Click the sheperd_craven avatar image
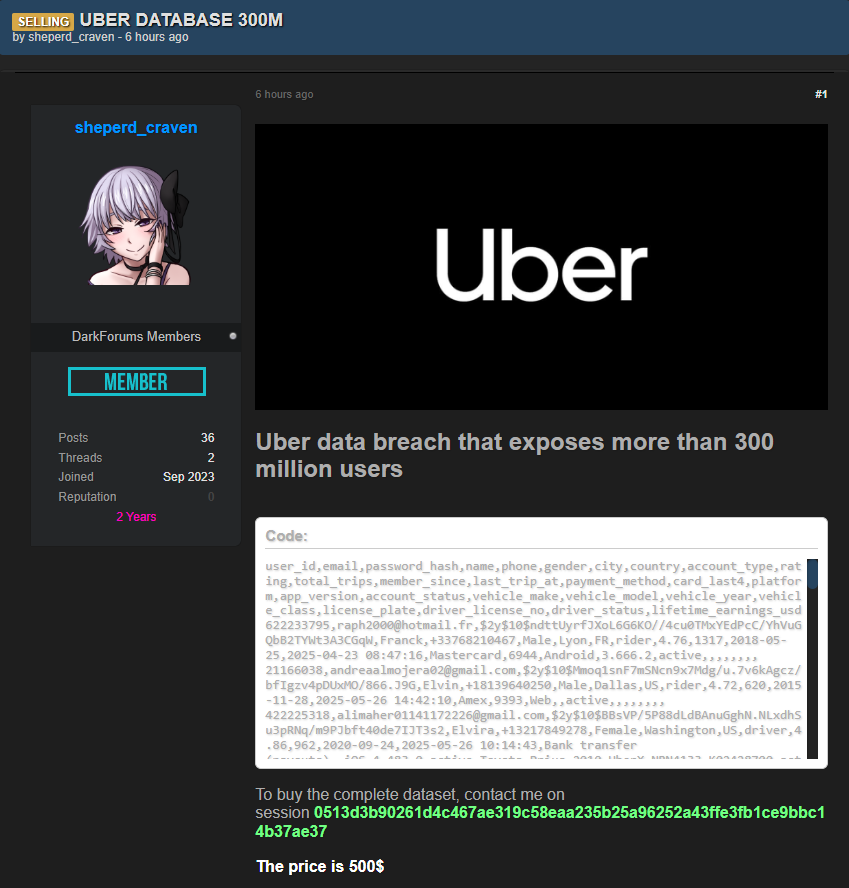 [136, 225]
